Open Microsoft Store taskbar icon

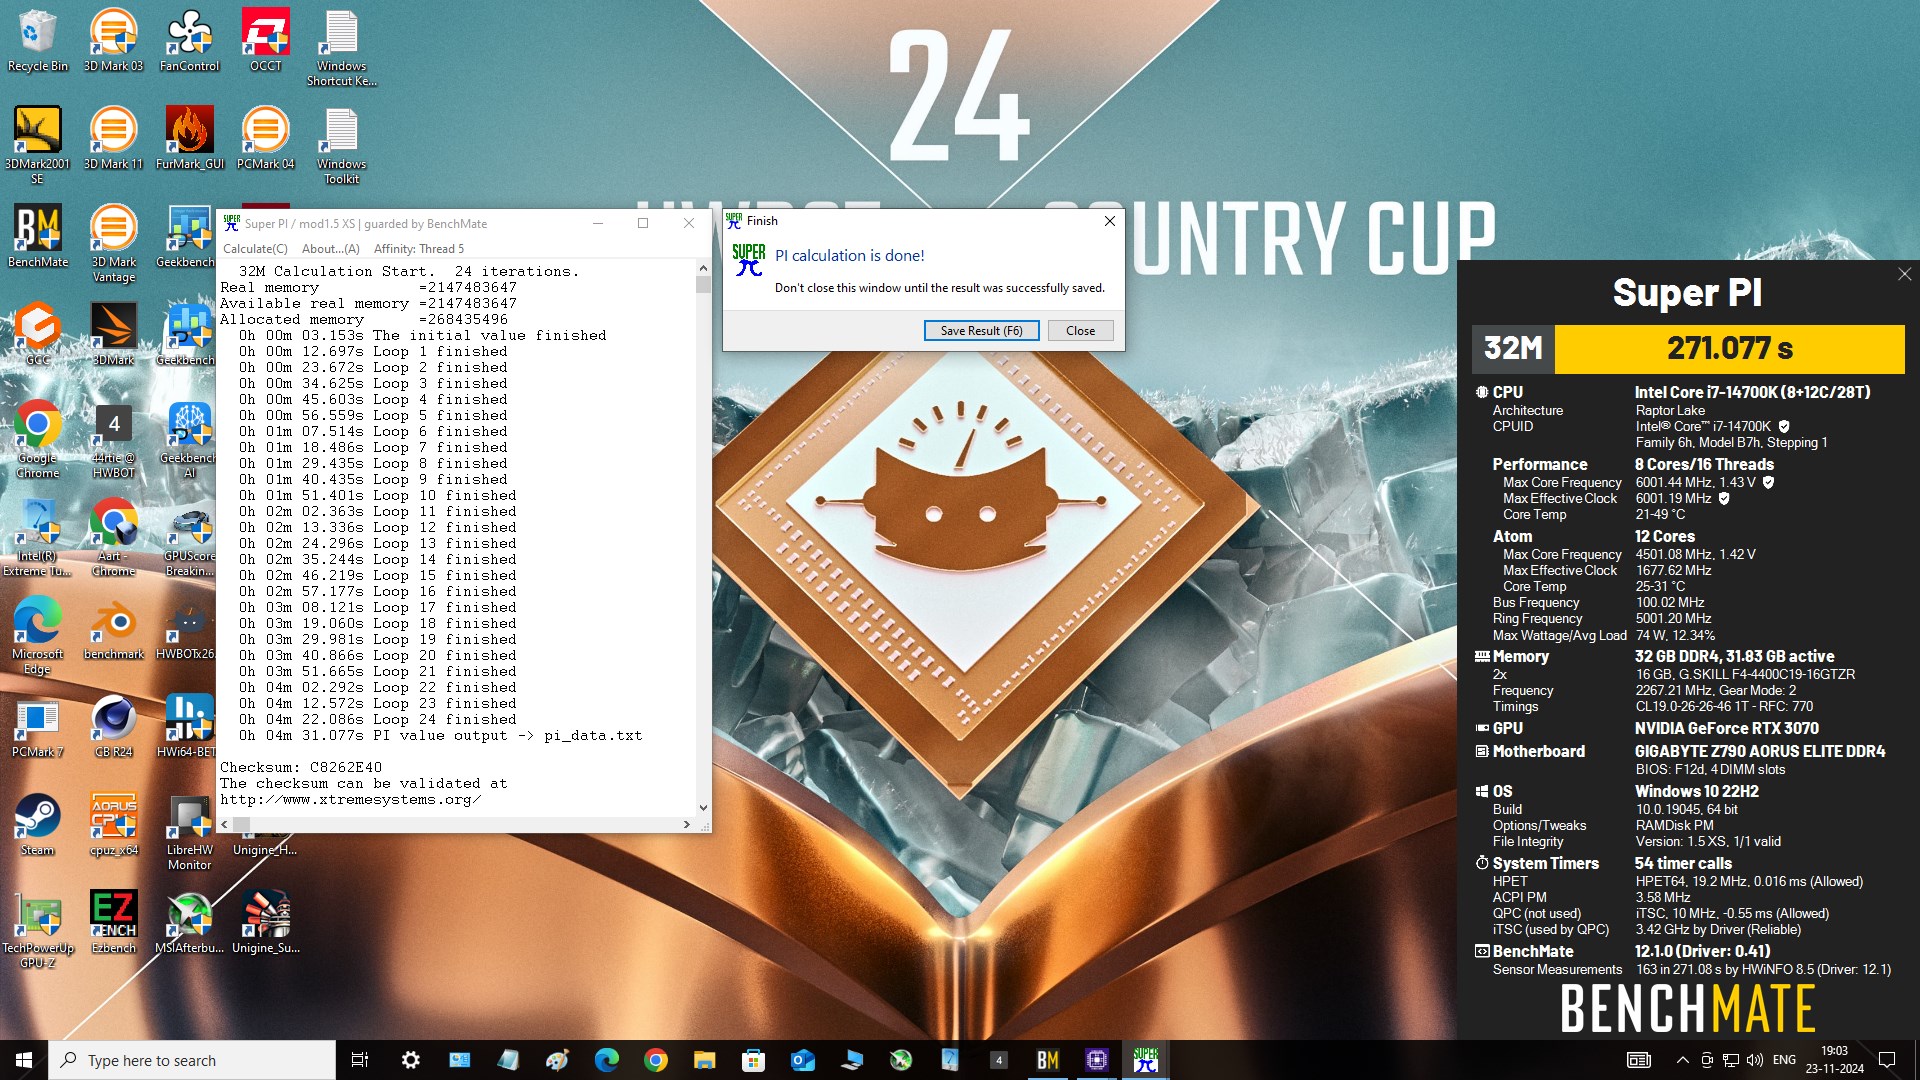(753, 1060)
